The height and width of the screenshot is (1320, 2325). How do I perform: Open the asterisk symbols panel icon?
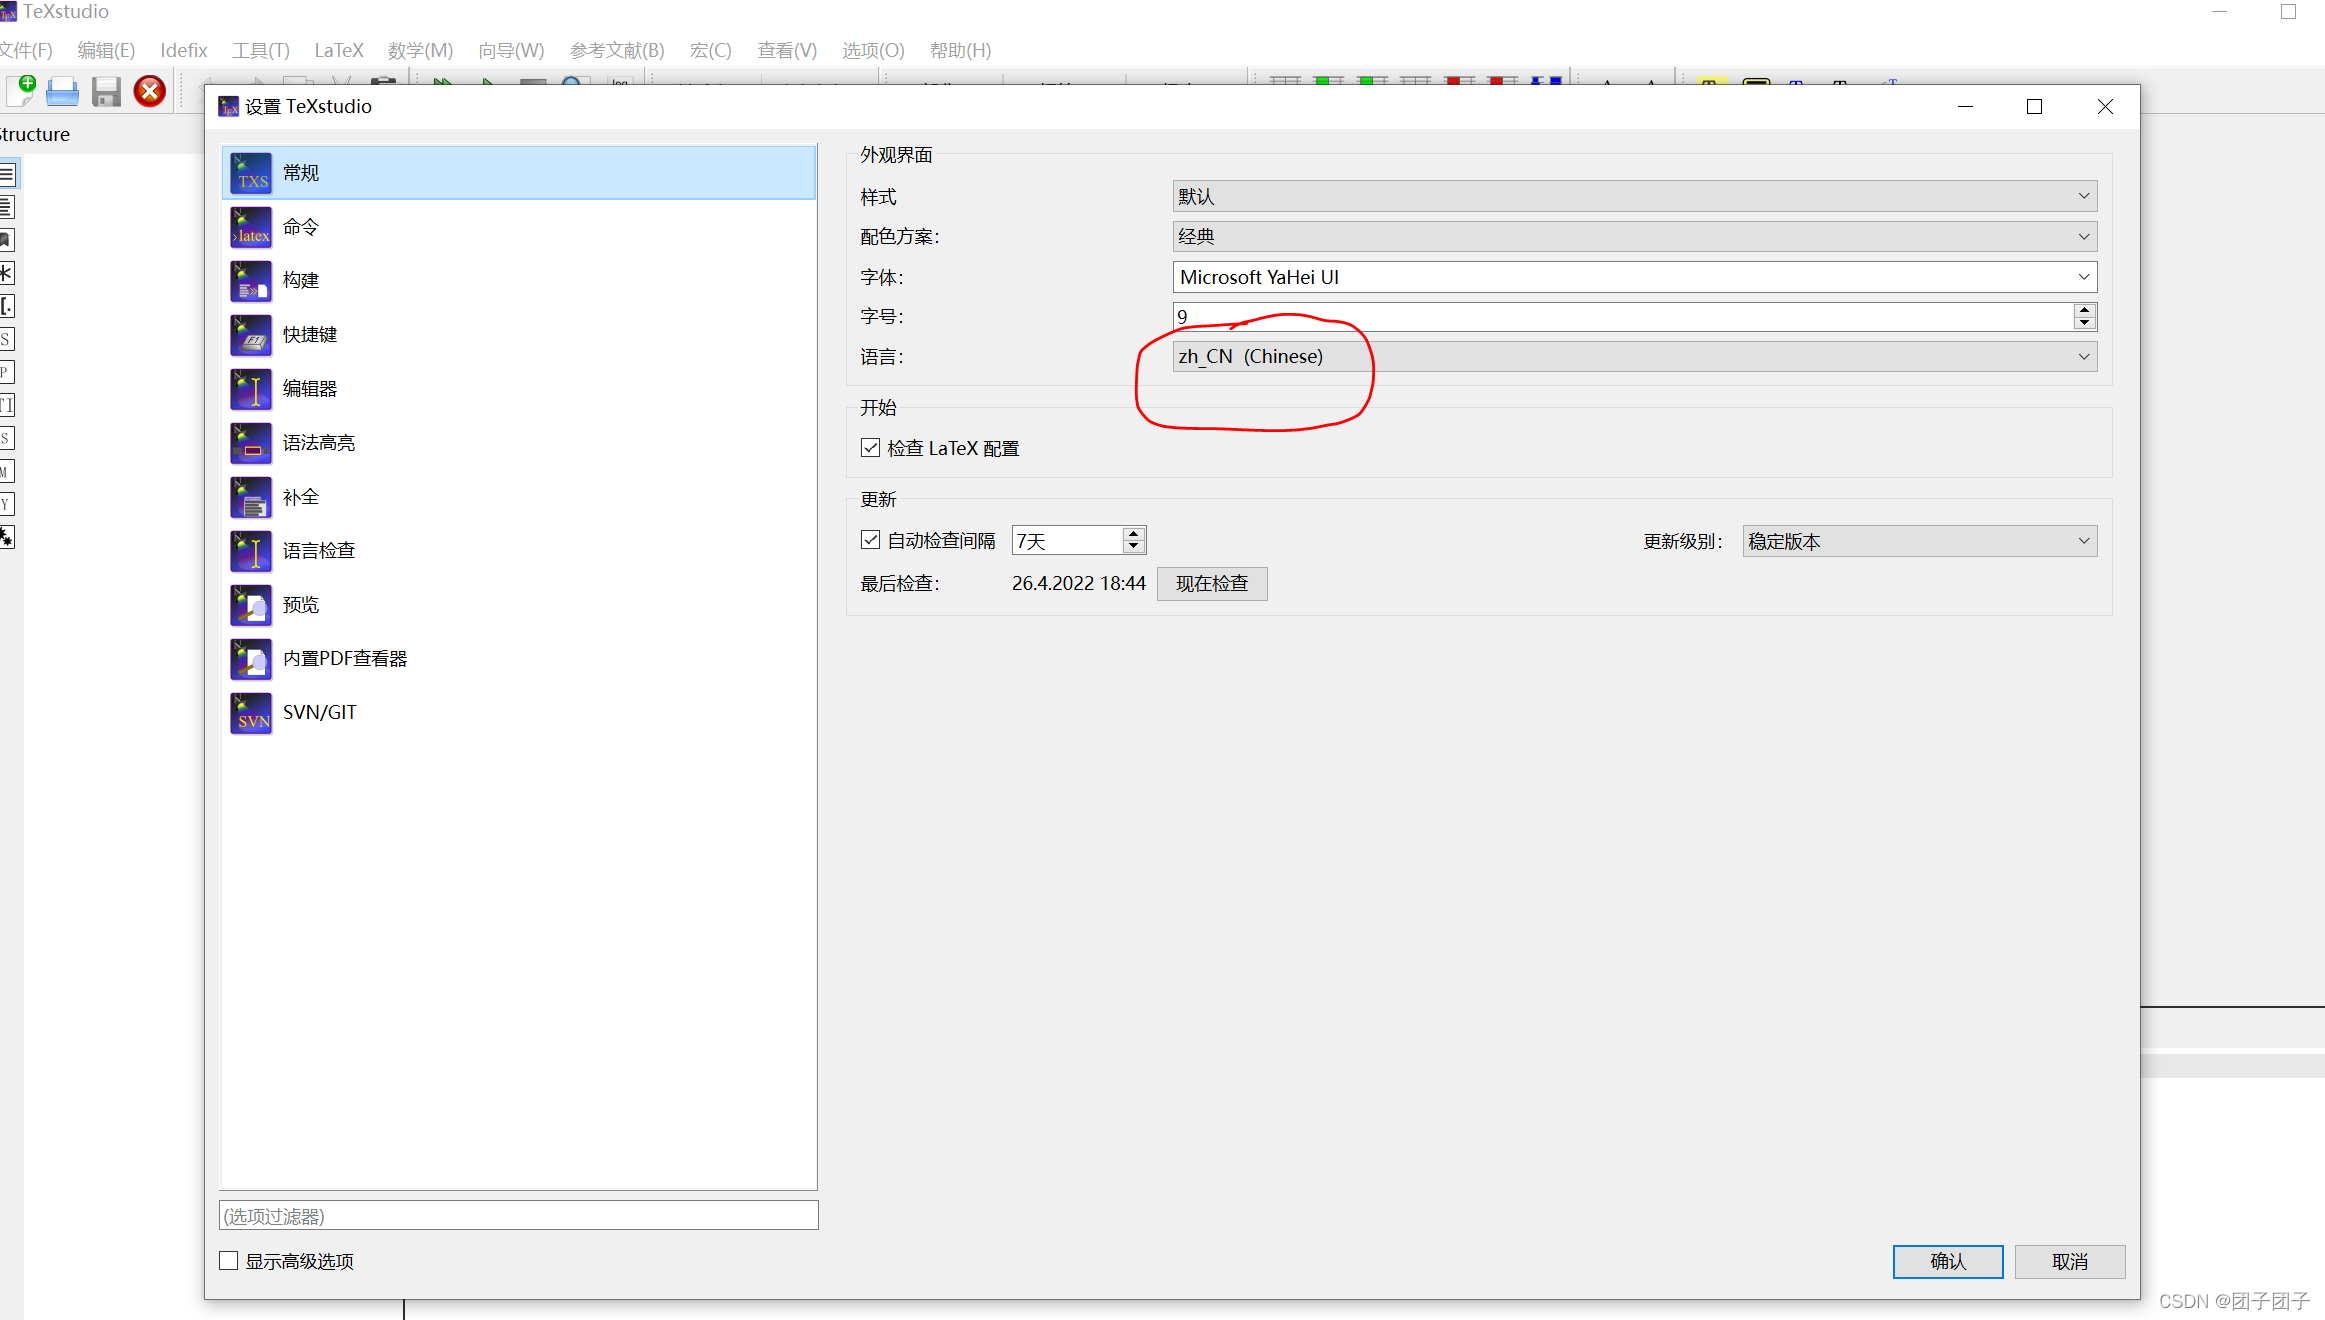(7, 273)
